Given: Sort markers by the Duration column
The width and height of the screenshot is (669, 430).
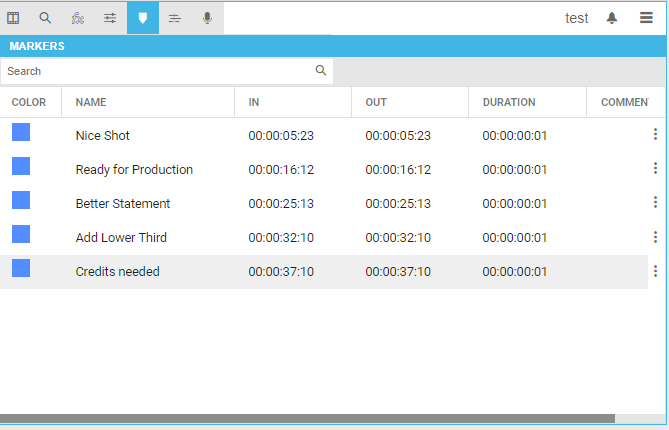Looking at the screenshot, I should pos(509,102).
